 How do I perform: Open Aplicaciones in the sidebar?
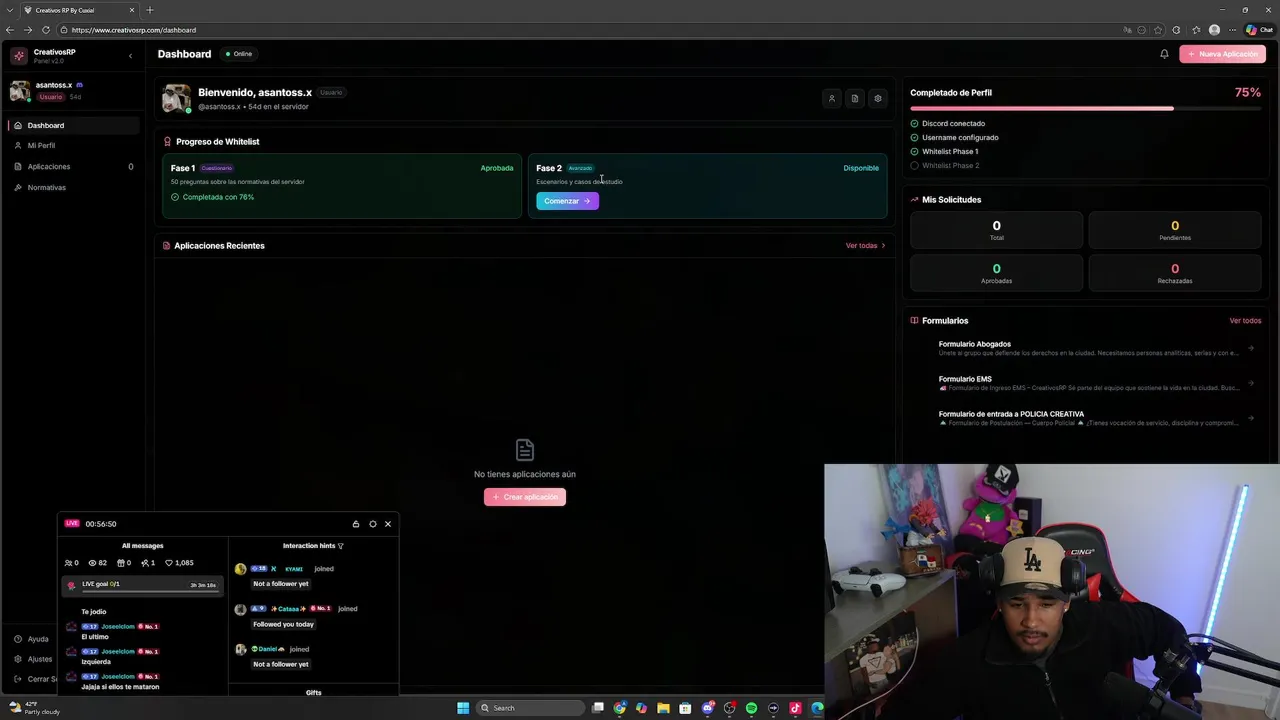coord(72,167)
